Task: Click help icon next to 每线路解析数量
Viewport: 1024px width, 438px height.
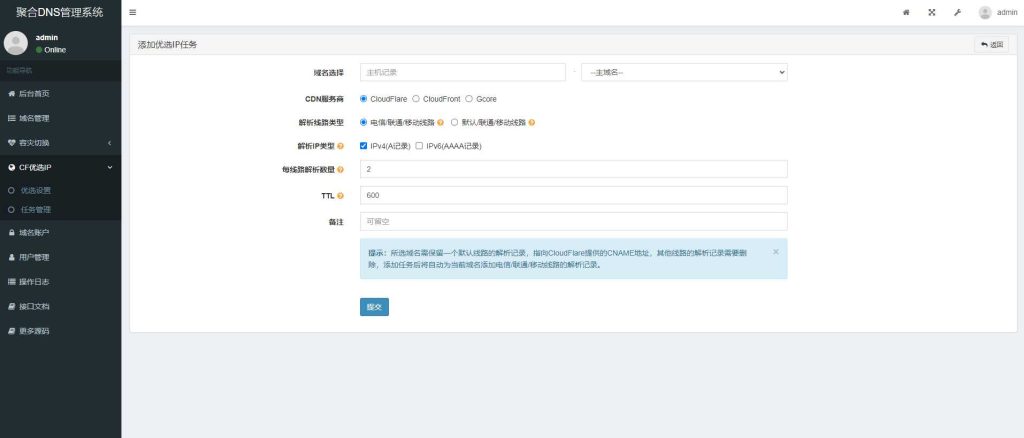Action: (340, 170)
